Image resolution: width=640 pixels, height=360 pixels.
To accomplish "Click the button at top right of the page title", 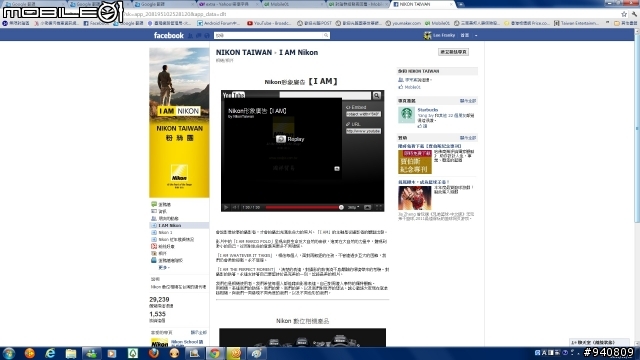I will click(x=453, y=52).
